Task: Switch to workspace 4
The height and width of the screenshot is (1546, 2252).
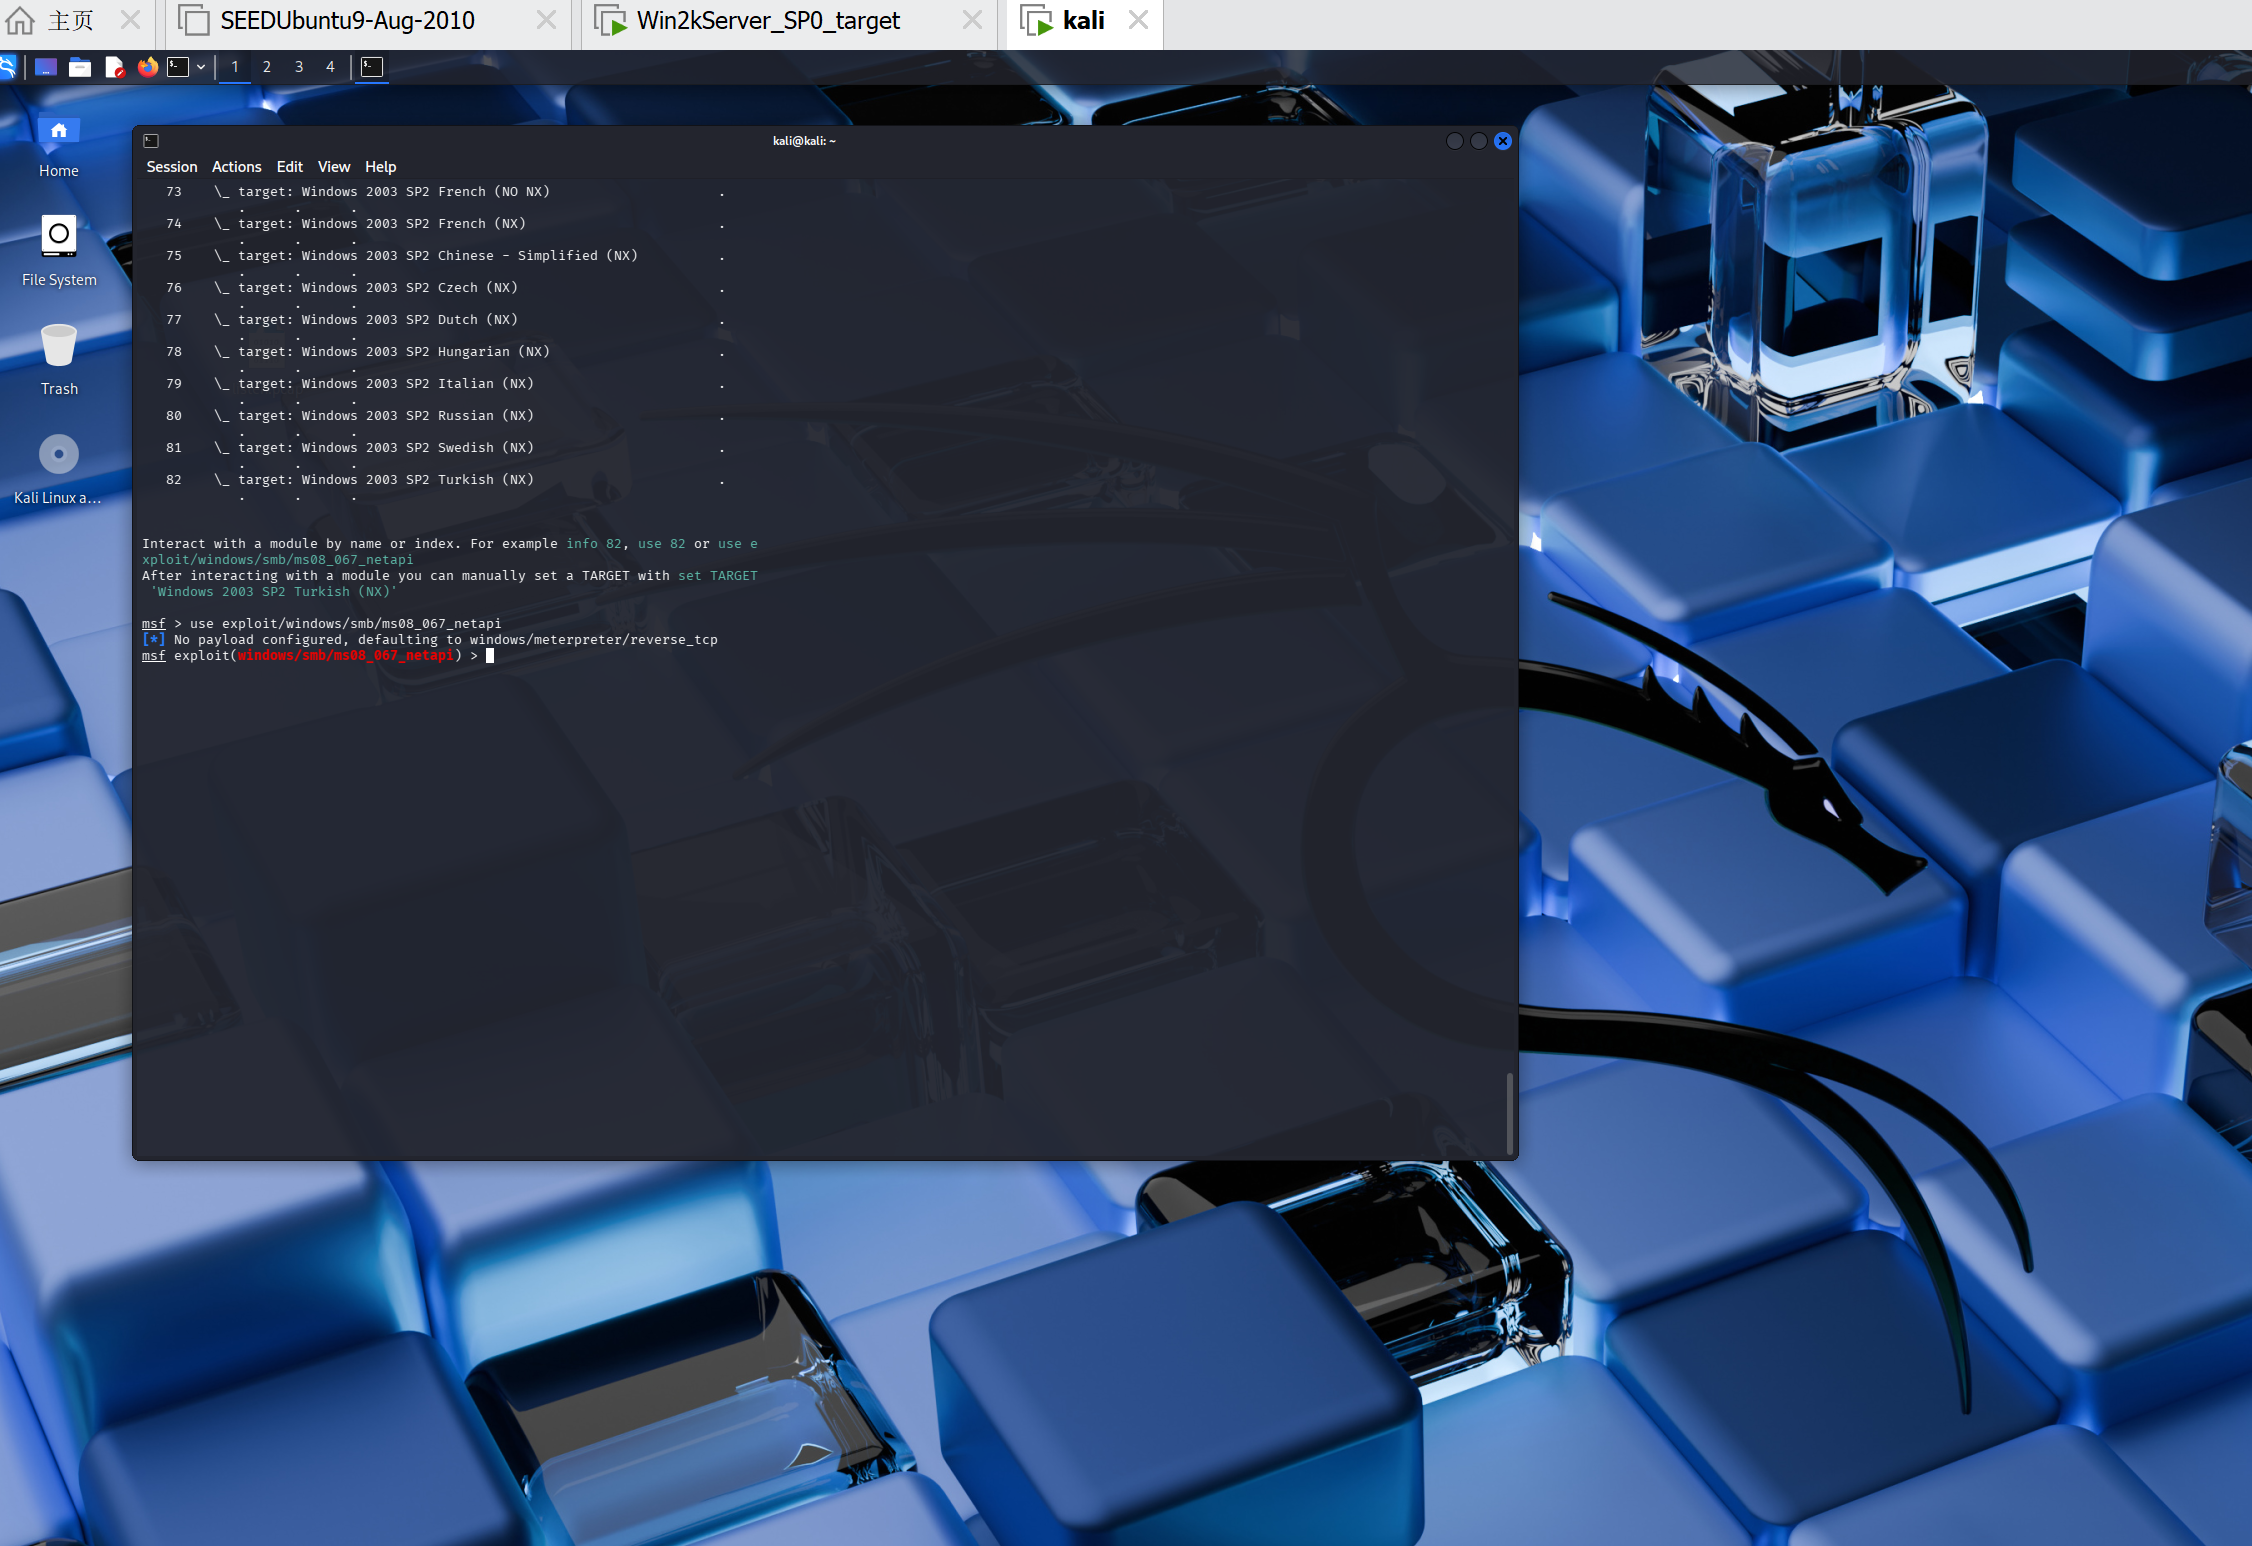Action: [x=330, y=67]
